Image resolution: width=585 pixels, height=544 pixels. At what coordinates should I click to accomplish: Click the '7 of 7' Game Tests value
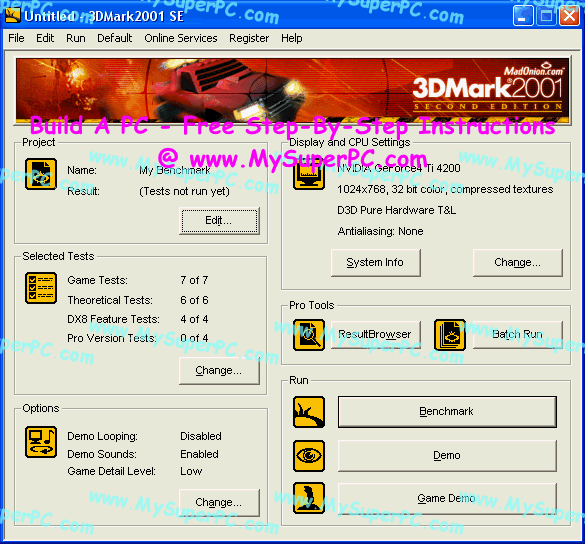[194, 280]
